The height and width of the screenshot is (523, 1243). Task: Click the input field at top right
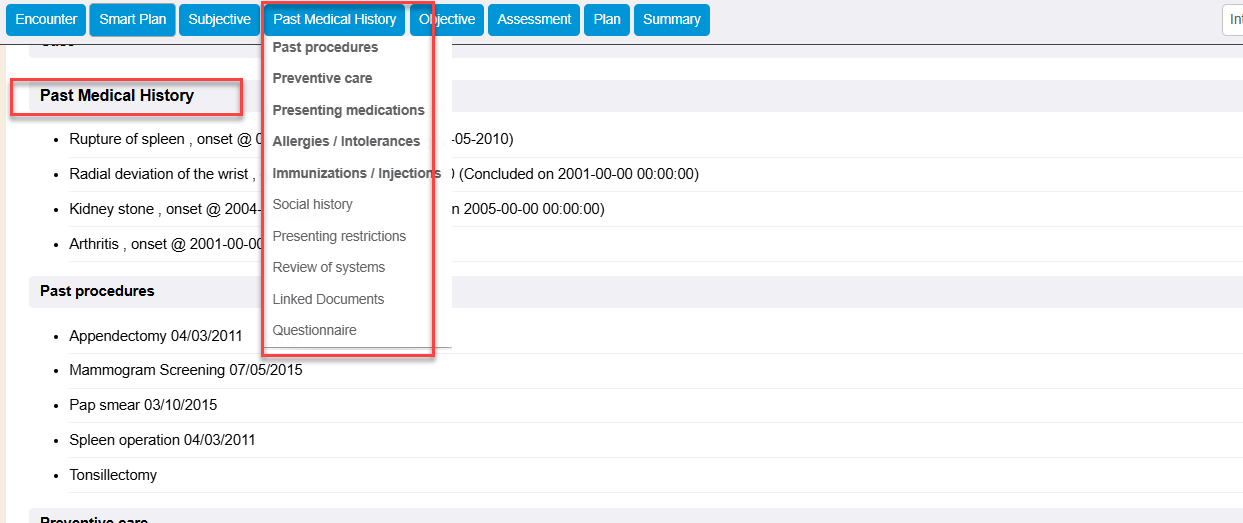(x=1233, y=20)
